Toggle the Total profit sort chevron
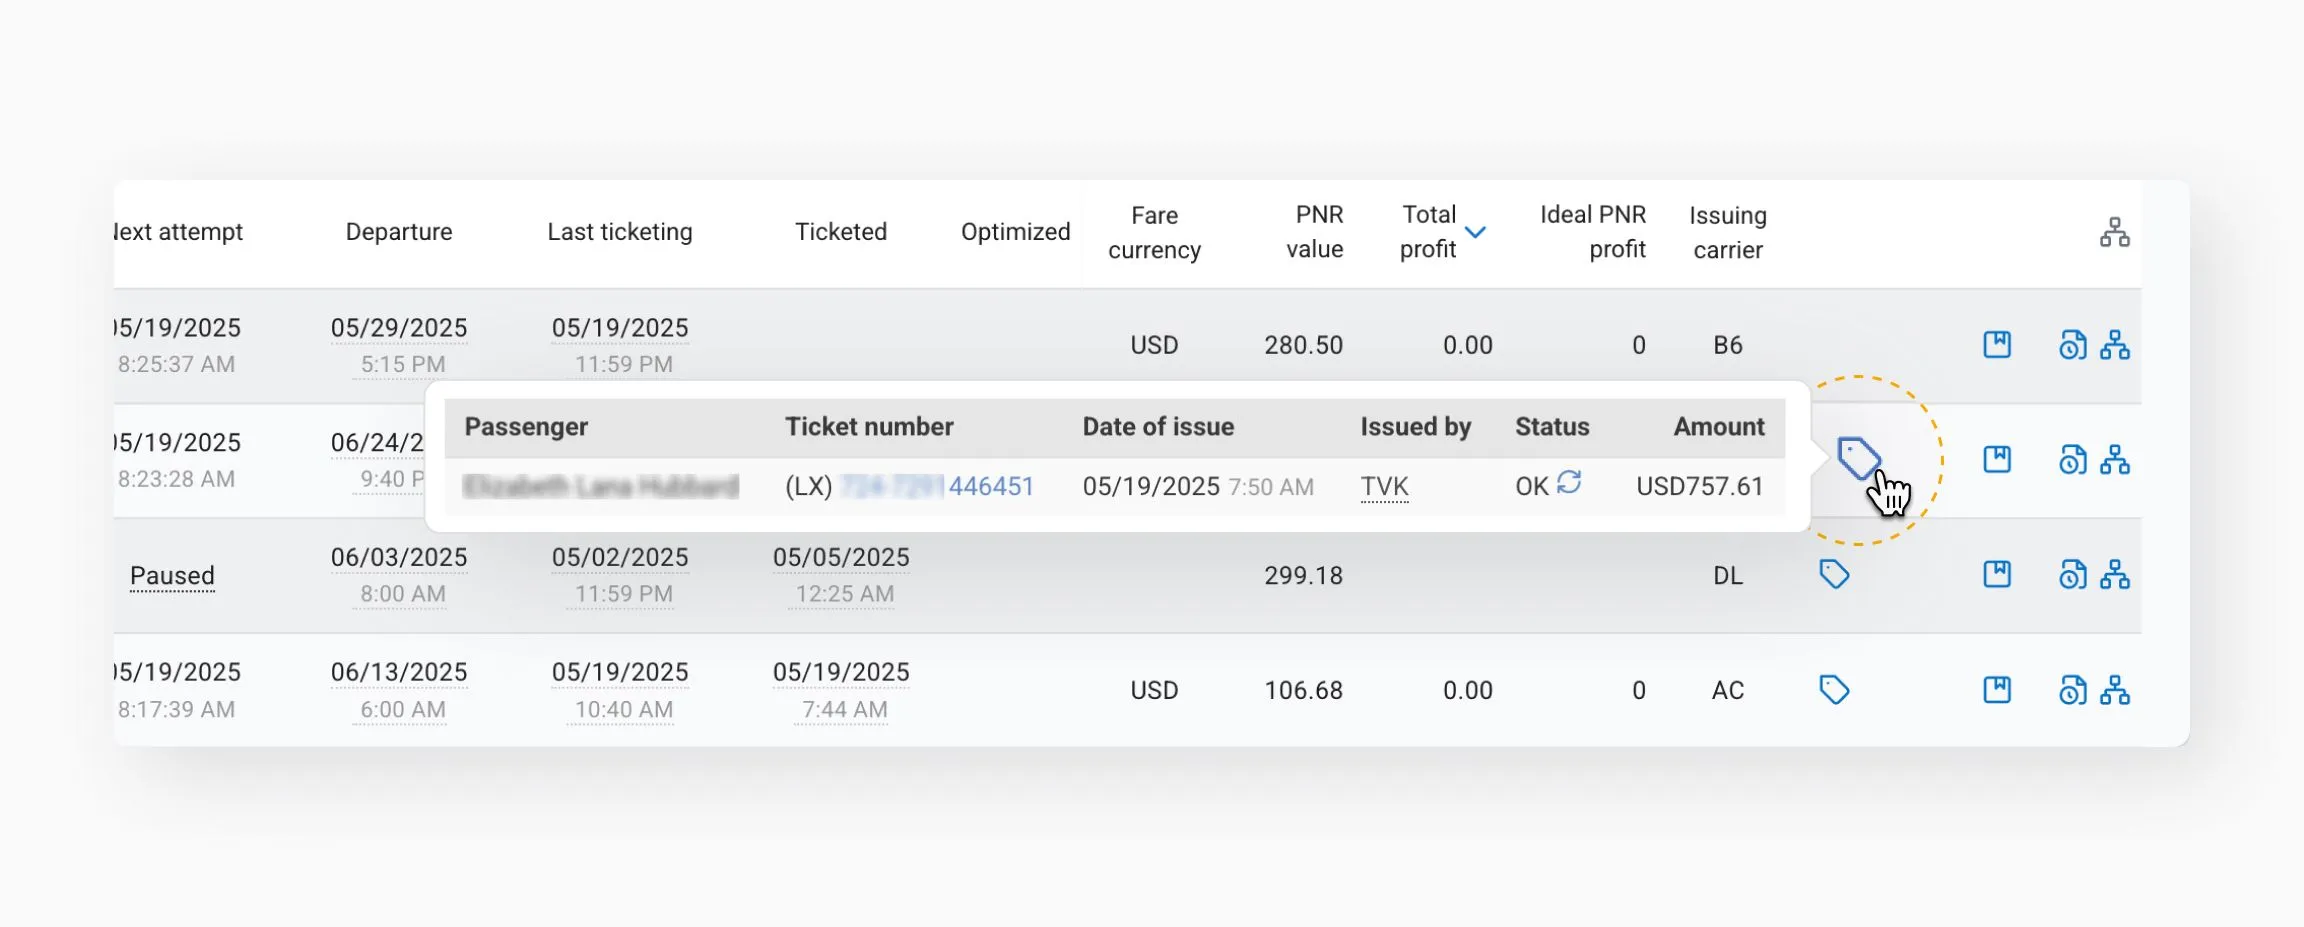The height and width of the screenshot is (927, 2304). [x=1475, y=232]
